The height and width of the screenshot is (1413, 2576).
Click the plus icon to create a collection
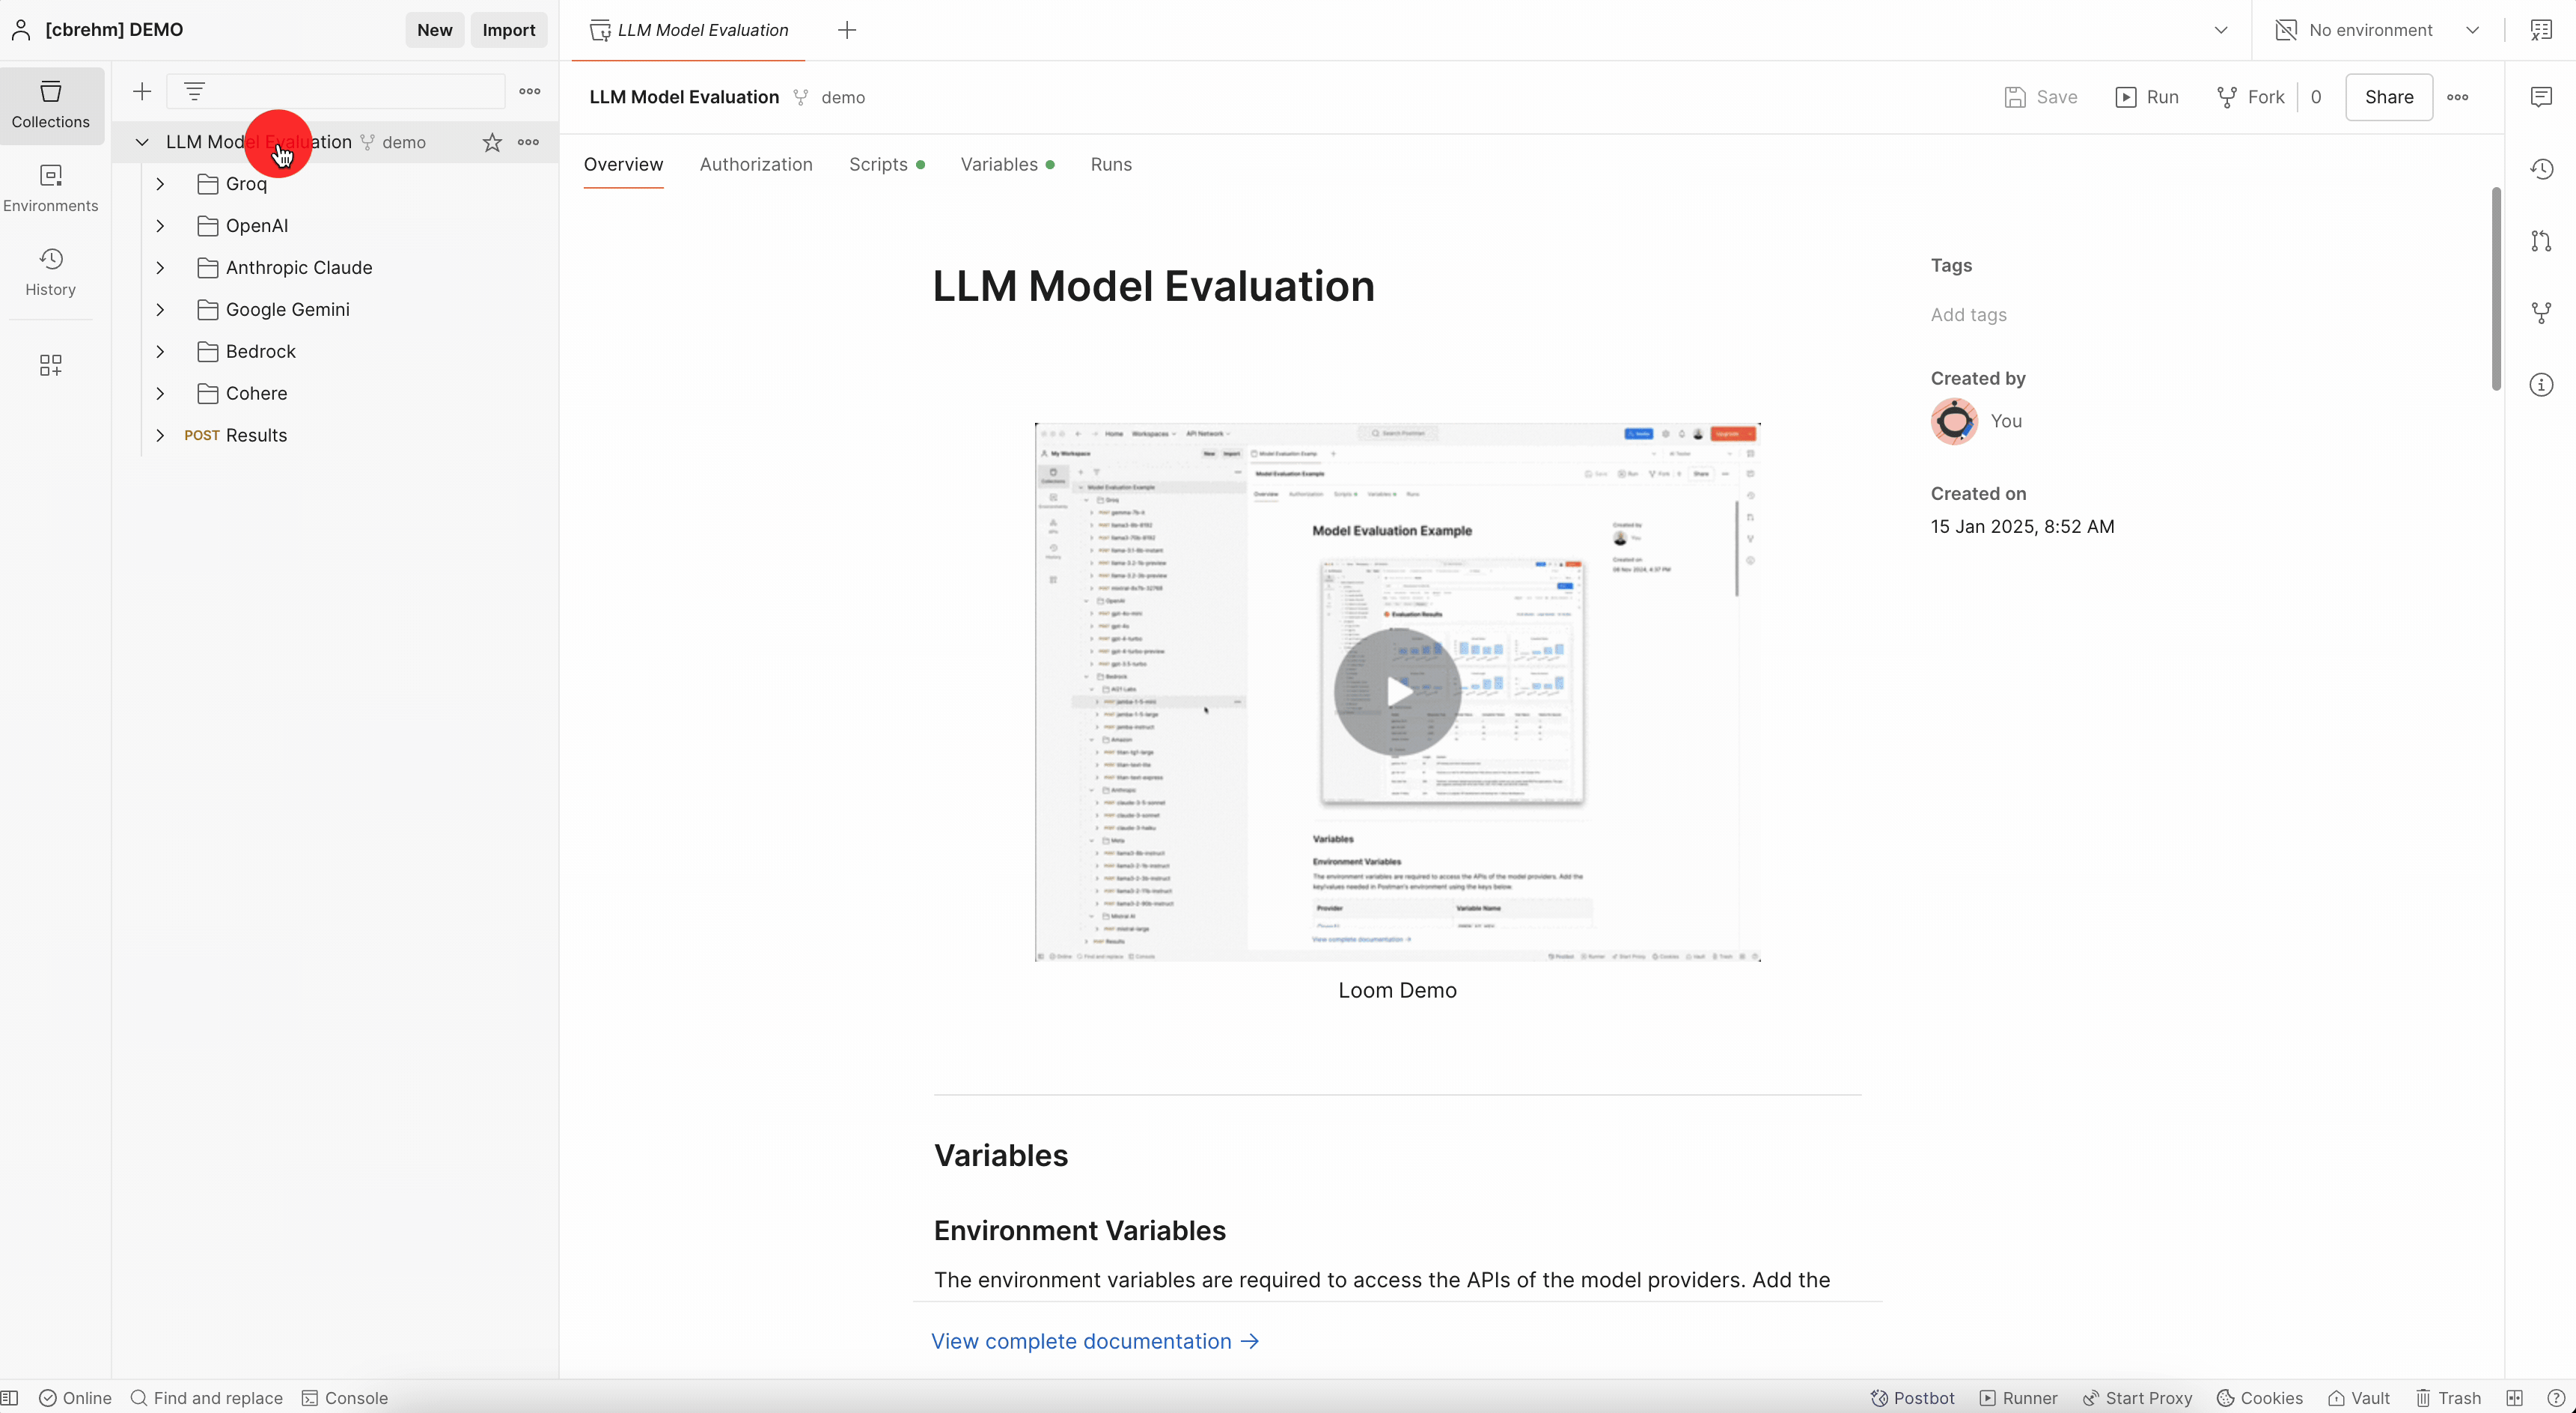[x=142, y=92]
